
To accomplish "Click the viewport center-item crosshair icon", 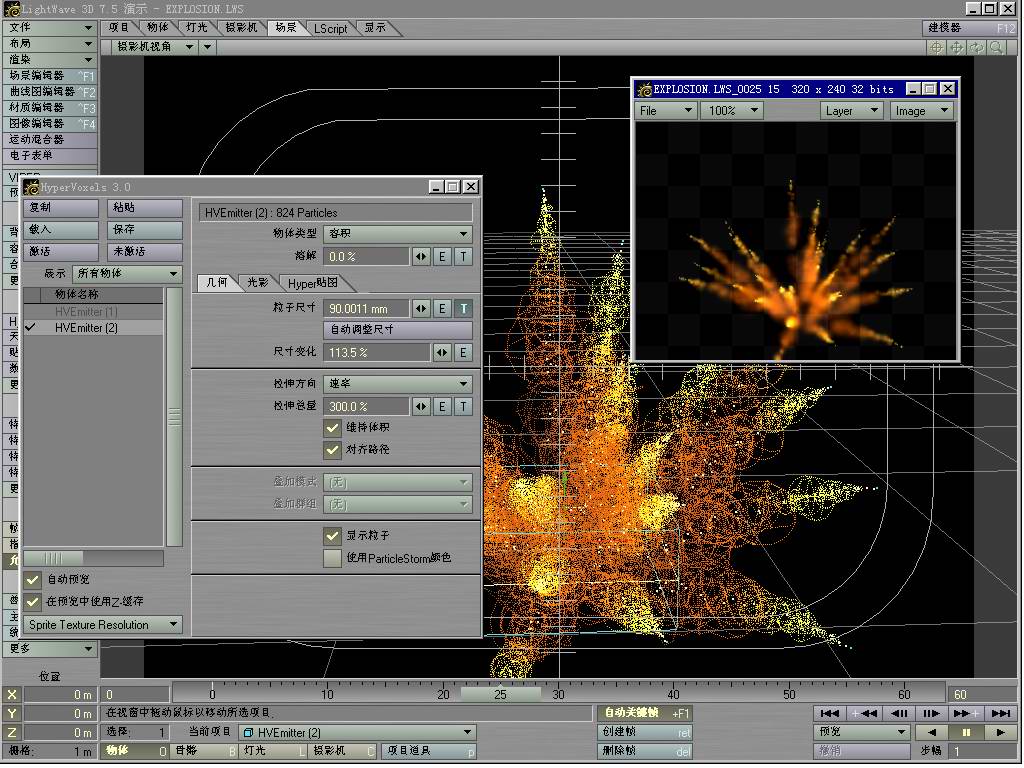I will click(937, 48).
